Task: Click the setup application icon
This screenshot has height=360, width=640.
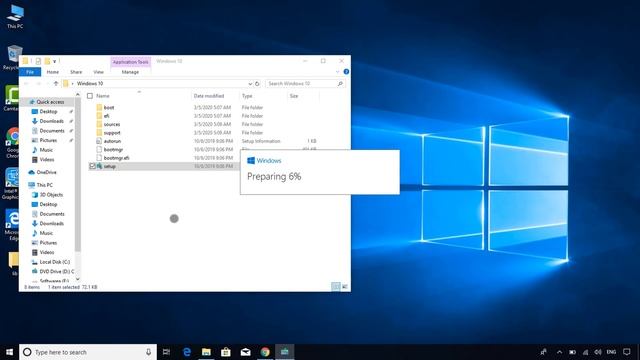Action: pos(99,166)
